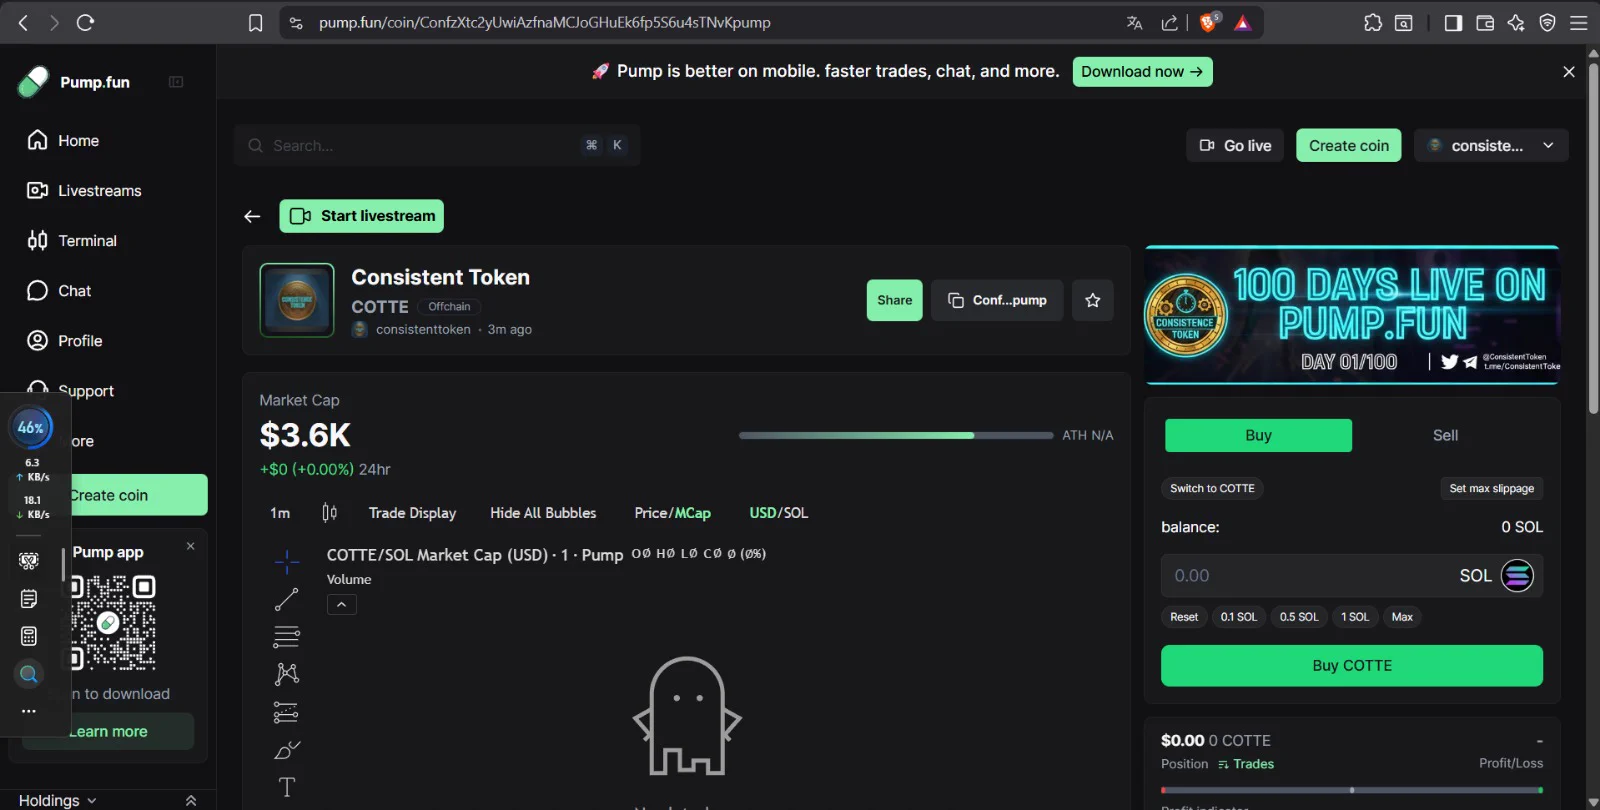This screenshot has width=1600, height=810.
Task: Collapse the Pump.fun sidebar panel
Action: [176, 82]
